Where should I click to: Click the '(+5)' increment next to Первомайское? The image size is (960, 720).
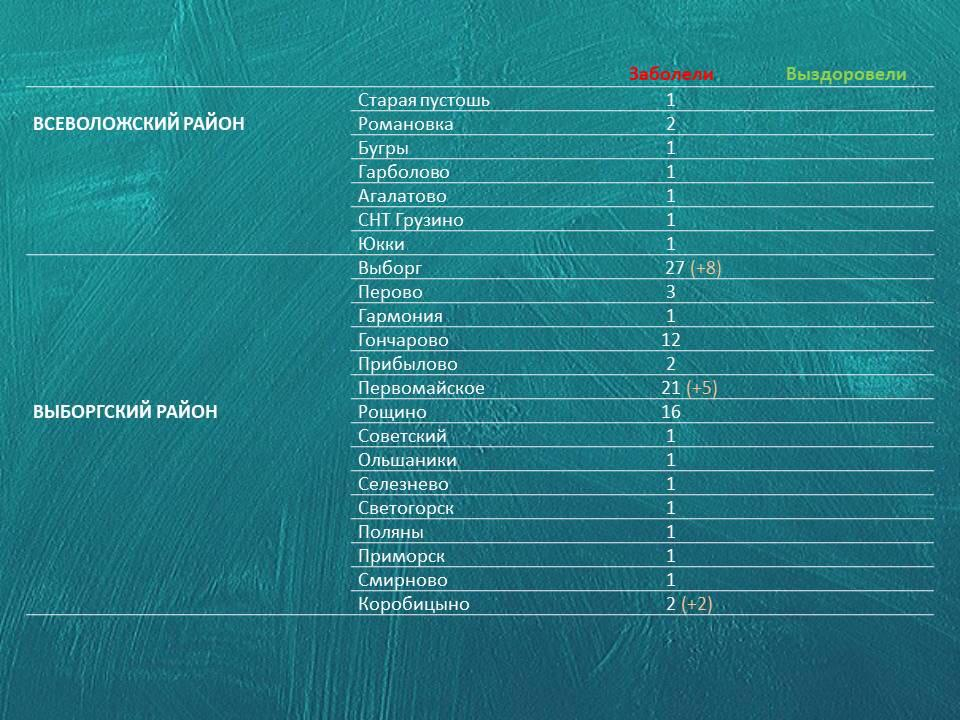(702, 388)
